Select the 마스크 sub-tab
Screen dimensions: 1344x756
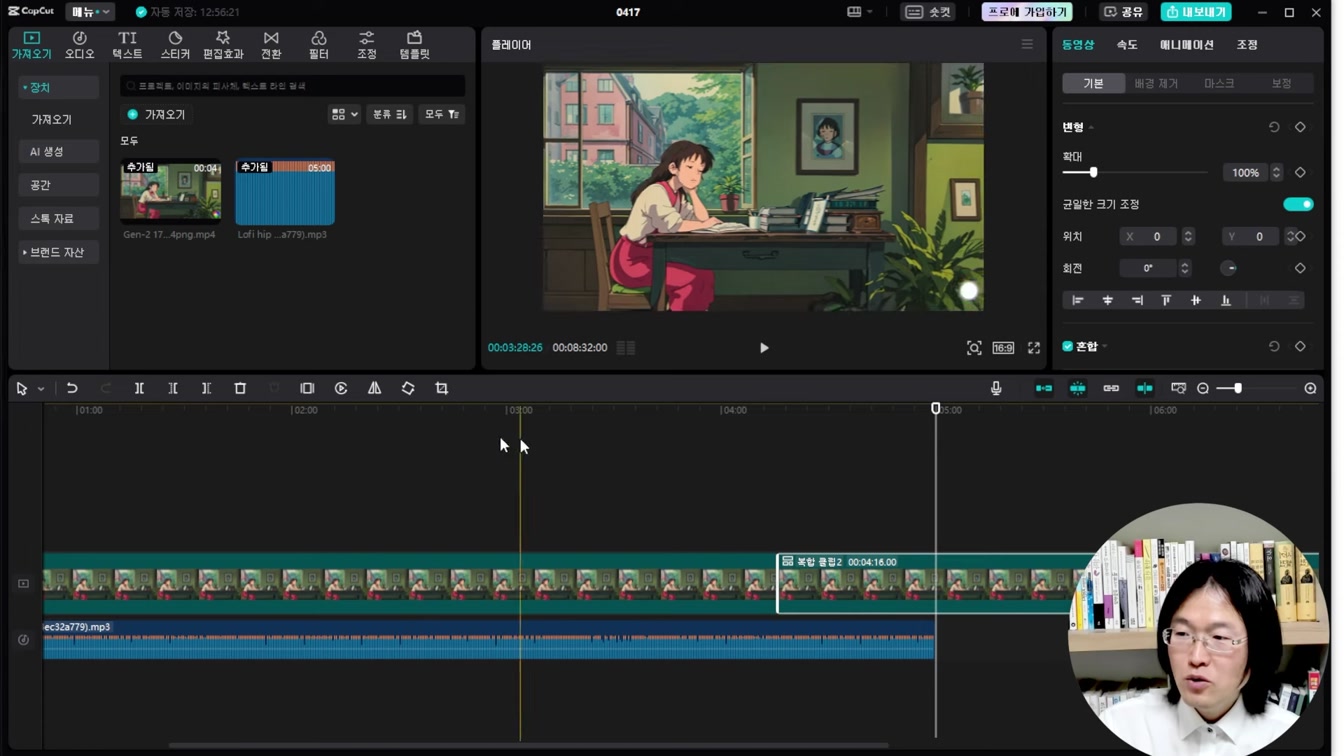point(1219,83)
